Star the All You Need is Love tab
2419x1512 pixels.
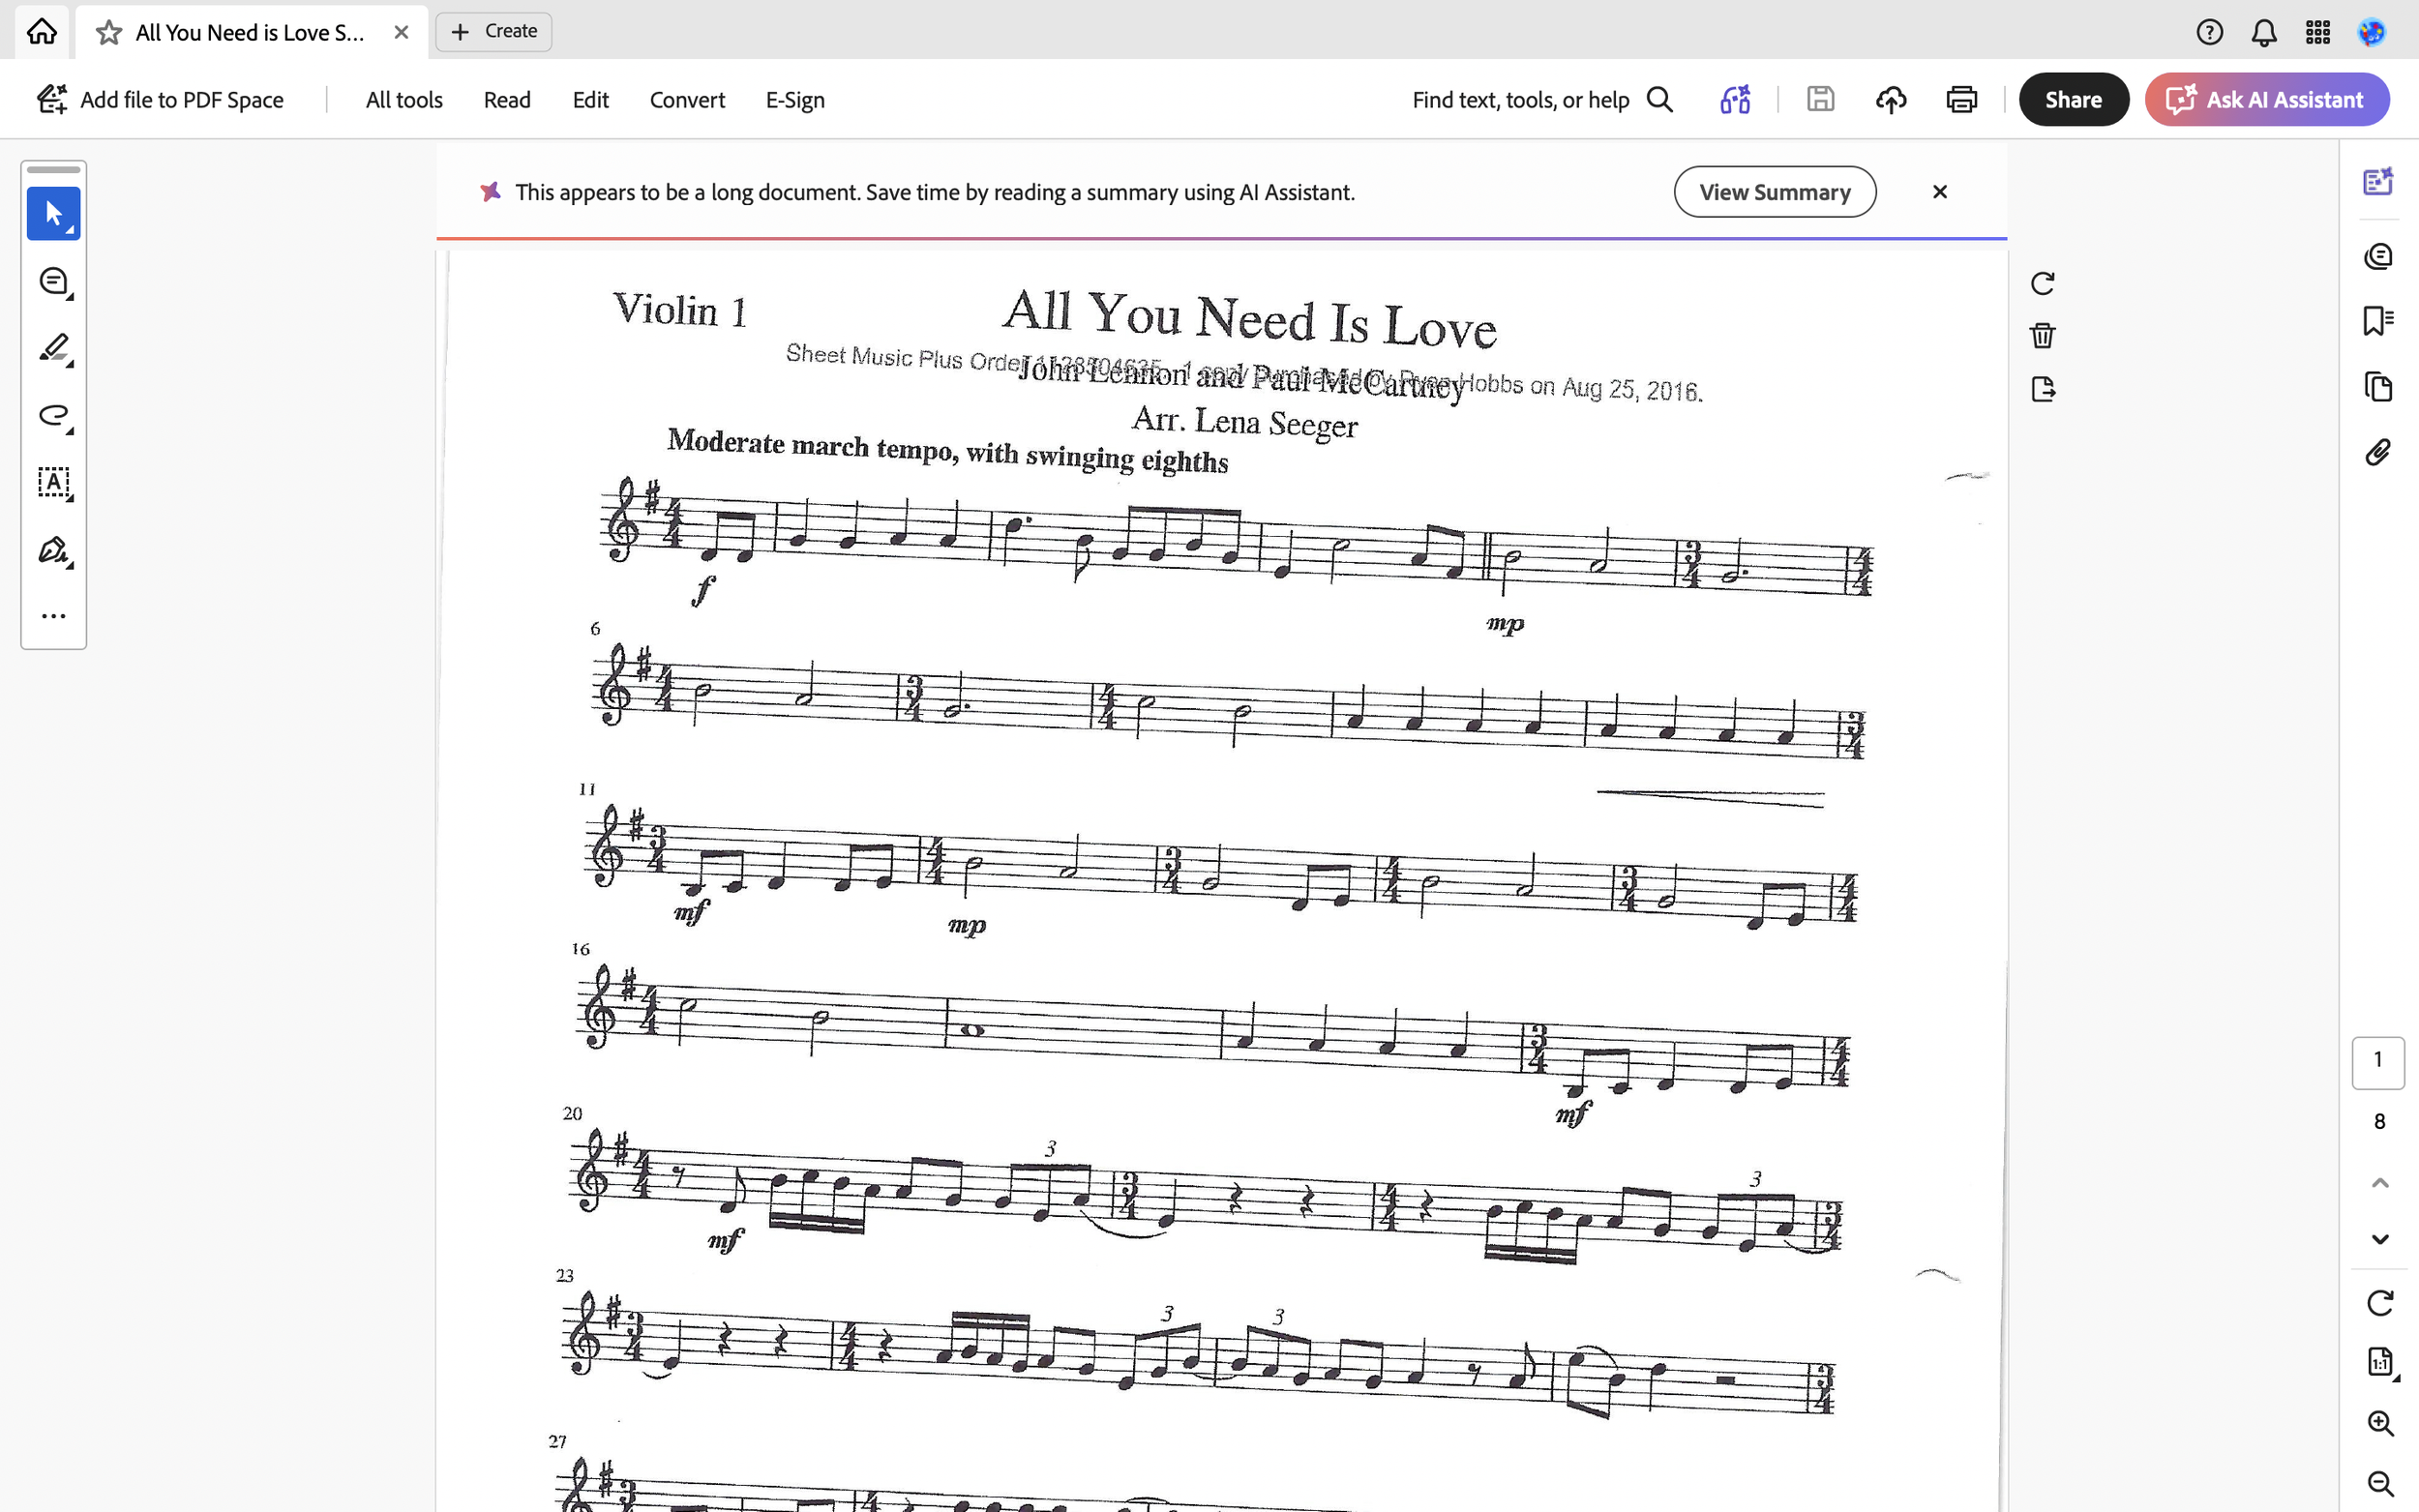click(x=109, y=33)
